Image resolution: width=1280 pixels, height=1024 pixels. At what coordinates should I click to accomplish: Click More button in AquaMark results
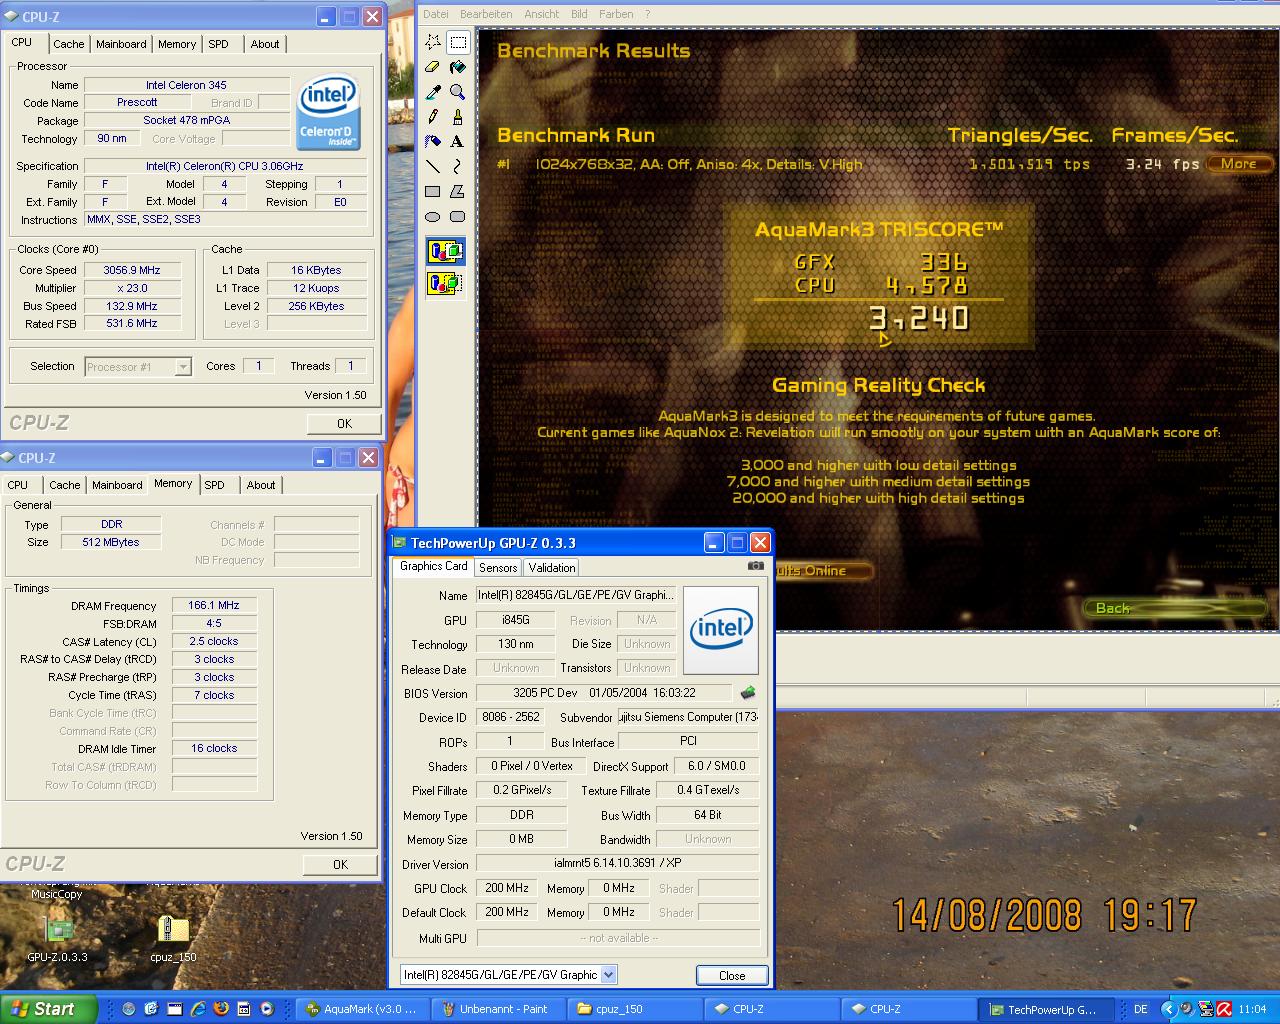pos(1239,164)
